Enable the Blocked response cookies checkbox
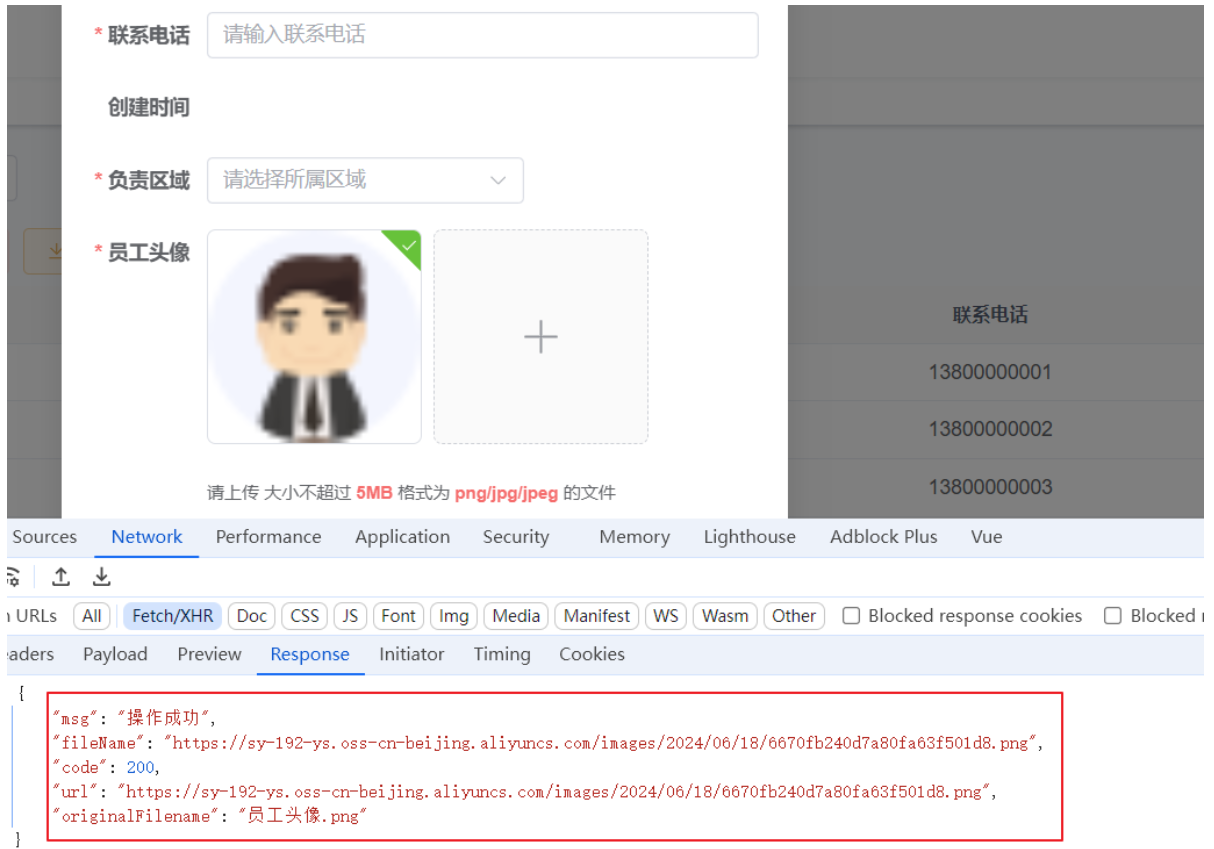This screenshot has height=849, width=1214. pos(850,616)
